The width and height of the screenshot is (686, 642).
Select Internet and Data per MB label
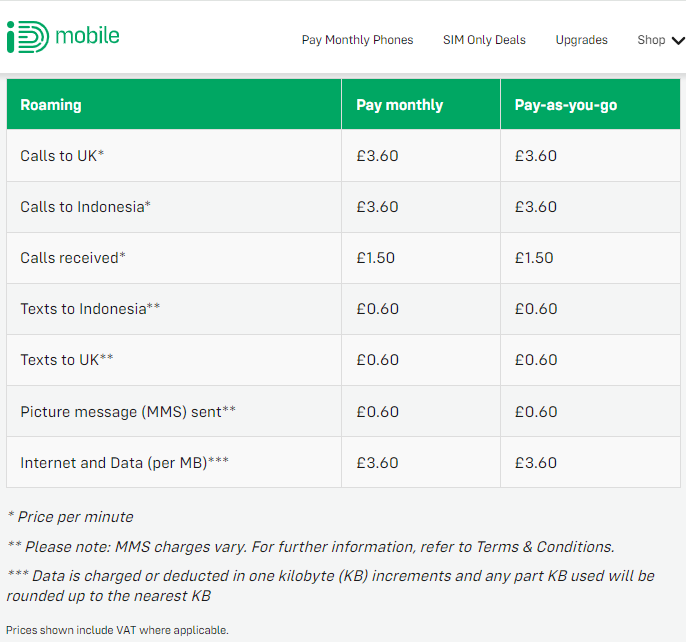124,463
